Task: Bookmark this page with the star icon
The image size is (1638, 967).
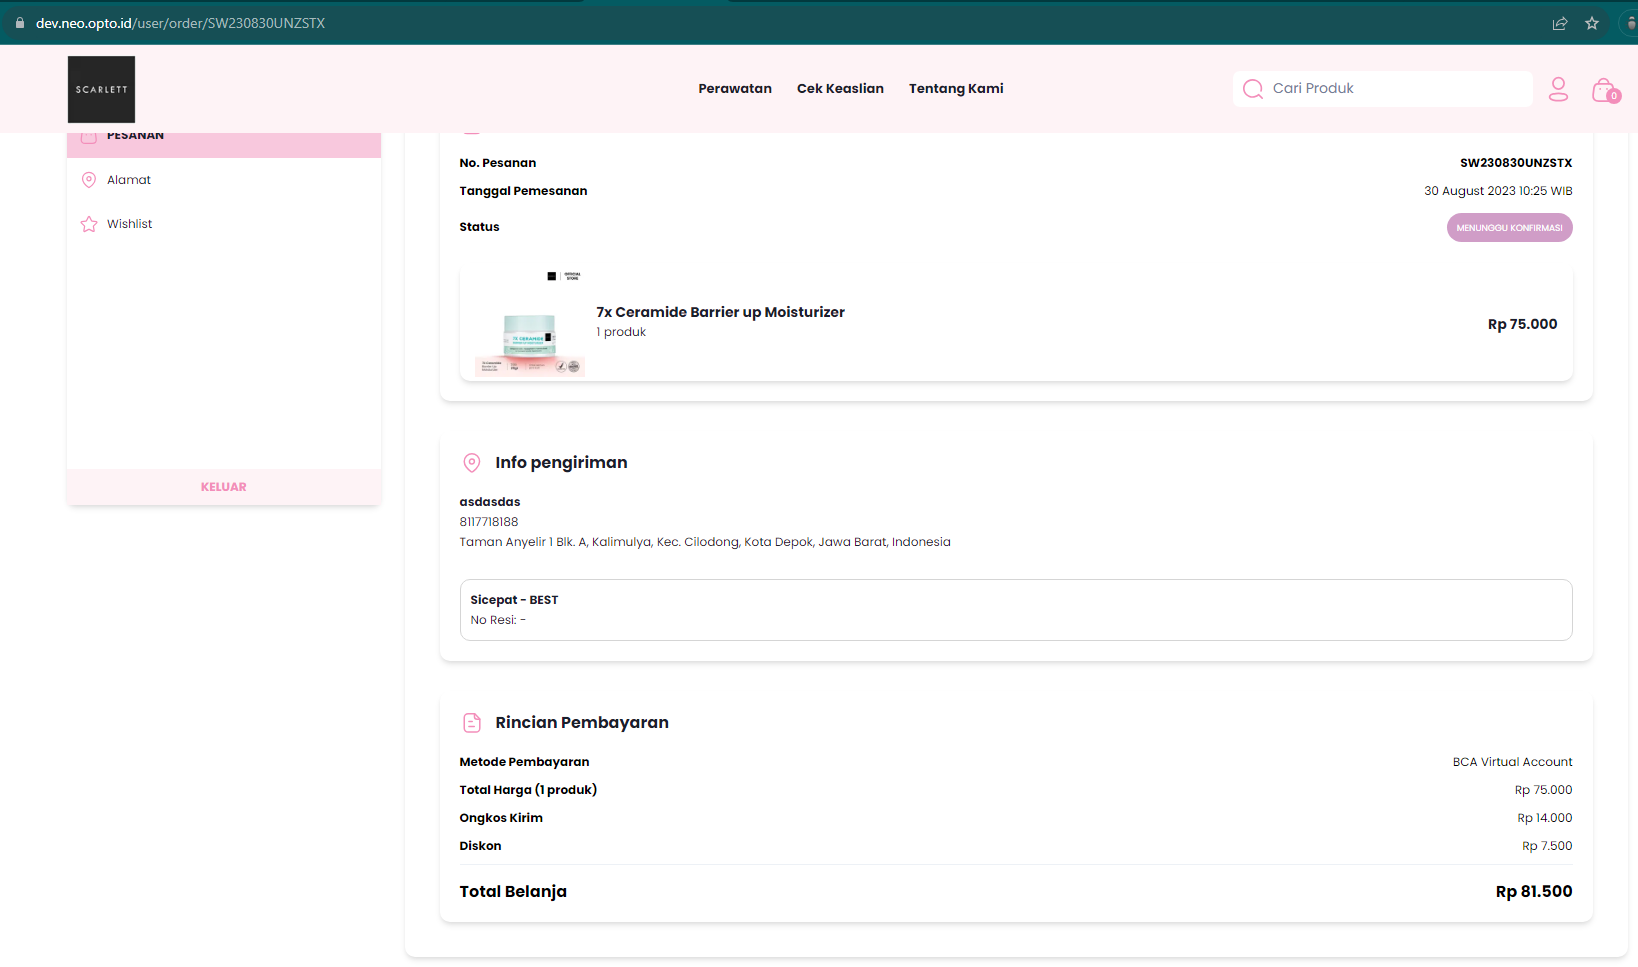Action: [x=1592, y=23]
